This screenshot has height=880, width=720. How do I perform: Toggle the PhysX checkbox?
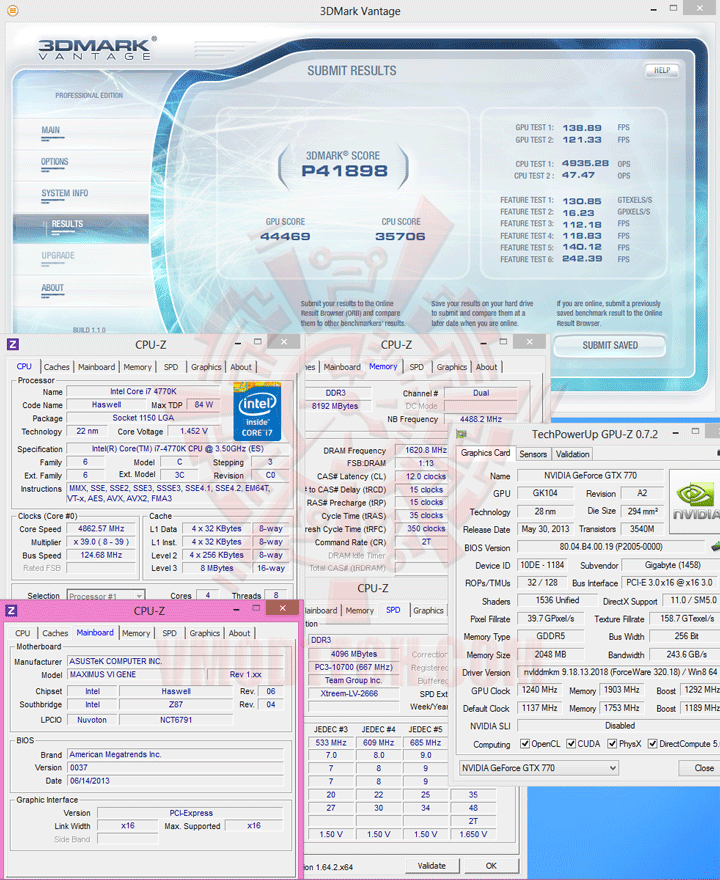coord(612,744)
